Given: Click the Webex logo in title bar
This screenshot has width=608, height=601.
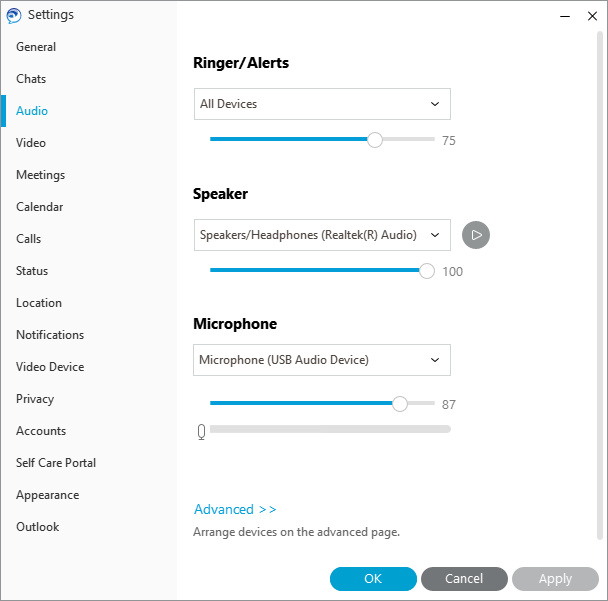Looking at the screenshot, I should coord(13,15).
